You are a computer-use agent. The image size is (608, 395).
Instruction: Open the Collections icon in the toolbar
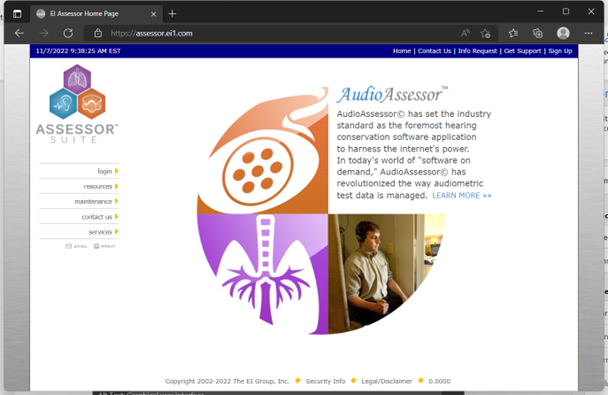tap(537, 33)
